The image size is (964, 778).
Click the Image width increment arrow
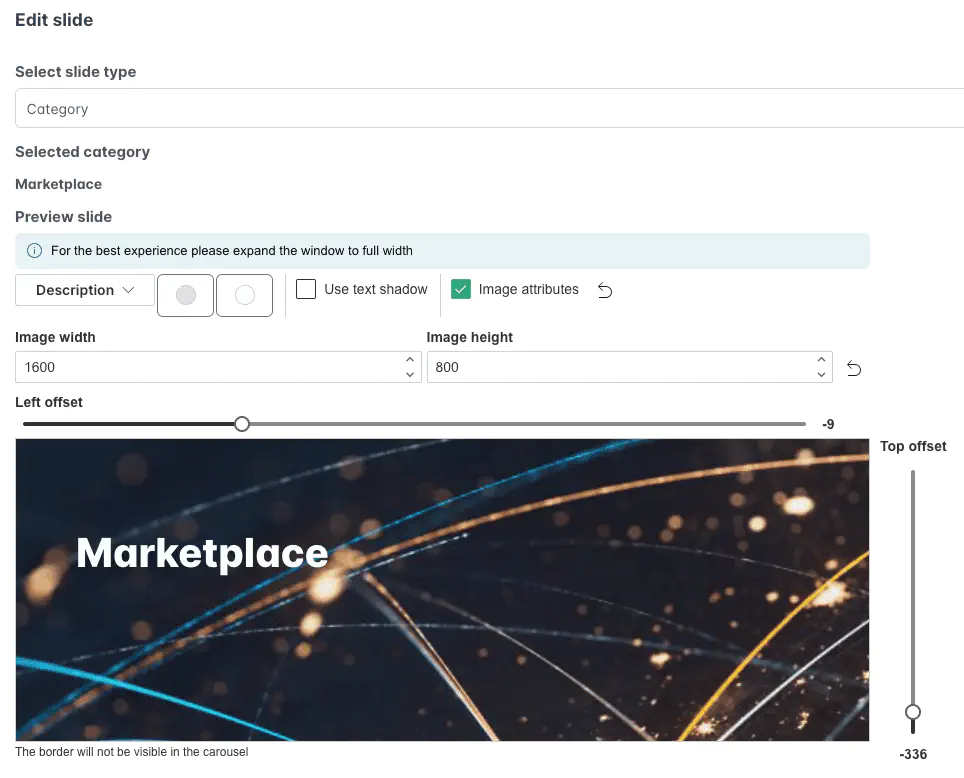coord(409,361)
